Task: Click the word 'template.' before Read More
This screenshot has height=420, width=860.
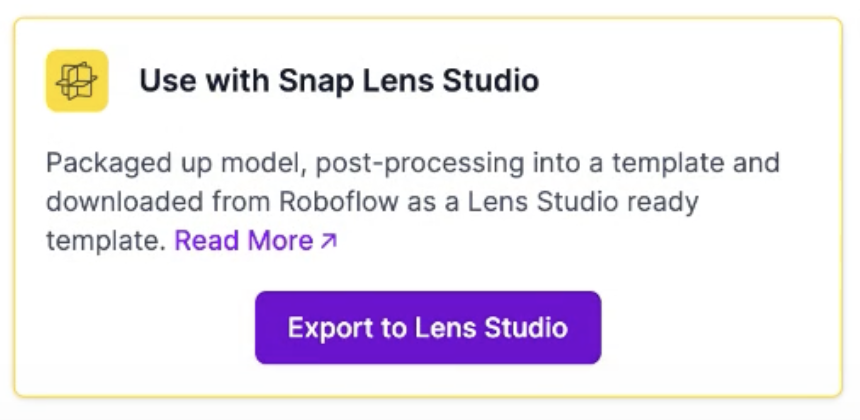Action: [x=105, y=241]
